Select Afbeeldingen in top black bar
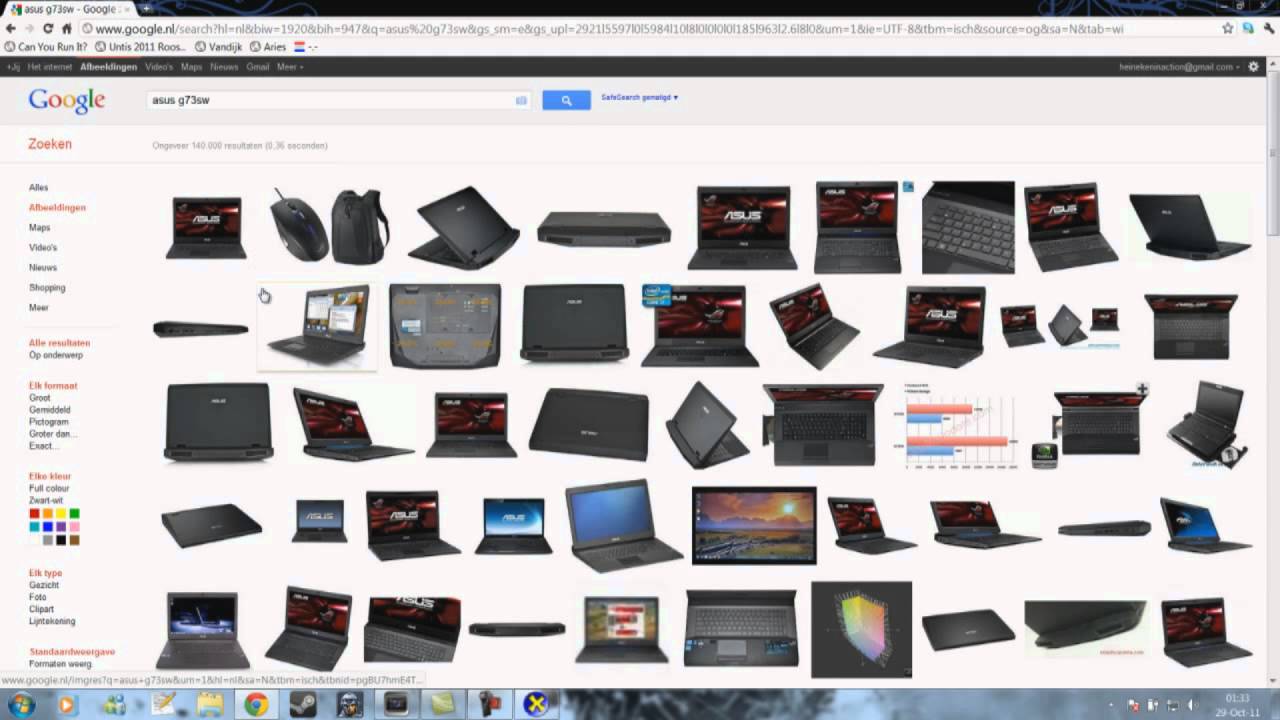1280x720 pixels. 109,67
